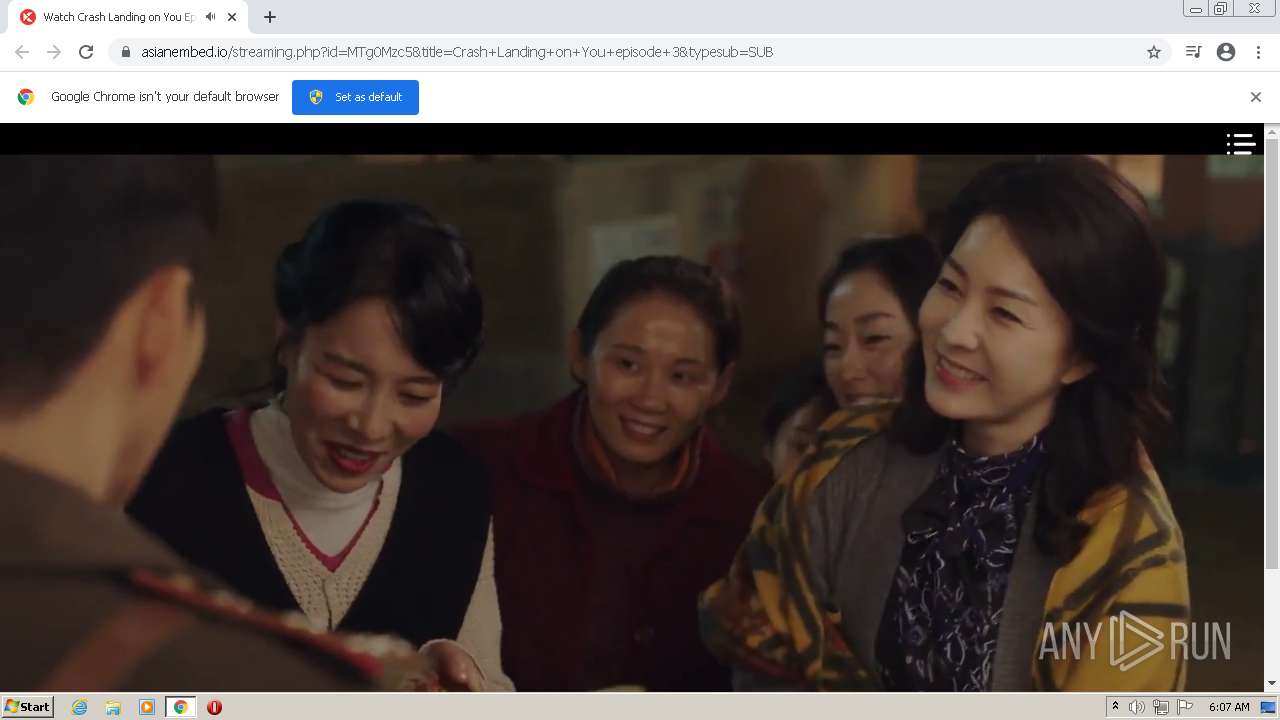1280x720 pixels.
Task: Bookmark this page with the star icon
Action: pos(1154,52)
